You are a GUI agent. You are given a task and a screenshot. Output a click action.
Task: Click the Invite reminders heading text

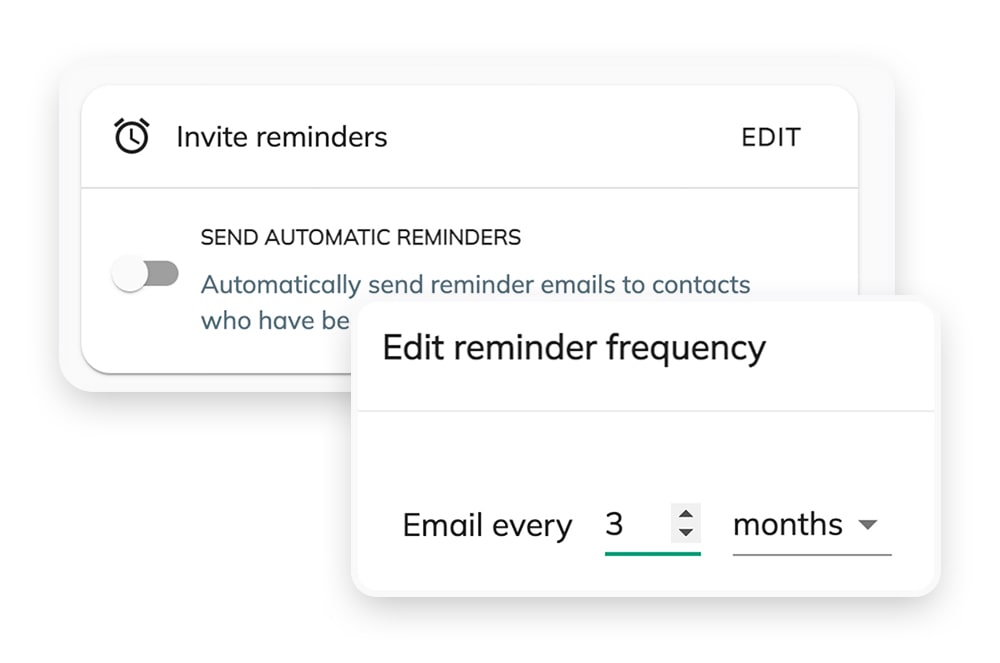(281, 137)
